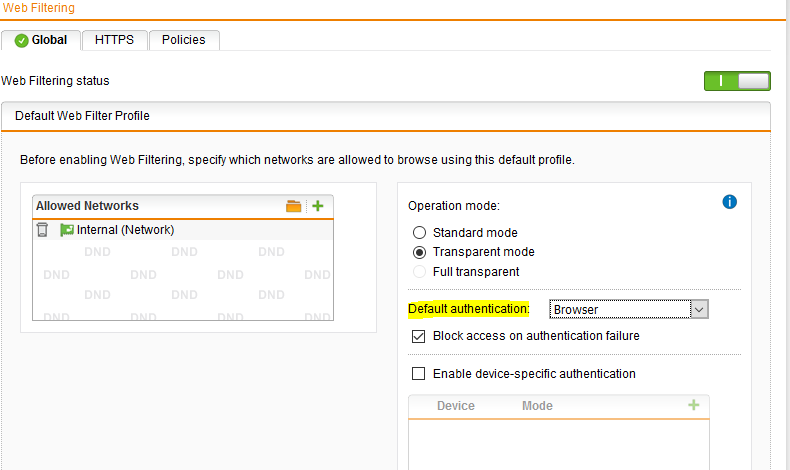Click the Mode column header

pyautogui.click(x=537, y=406)
